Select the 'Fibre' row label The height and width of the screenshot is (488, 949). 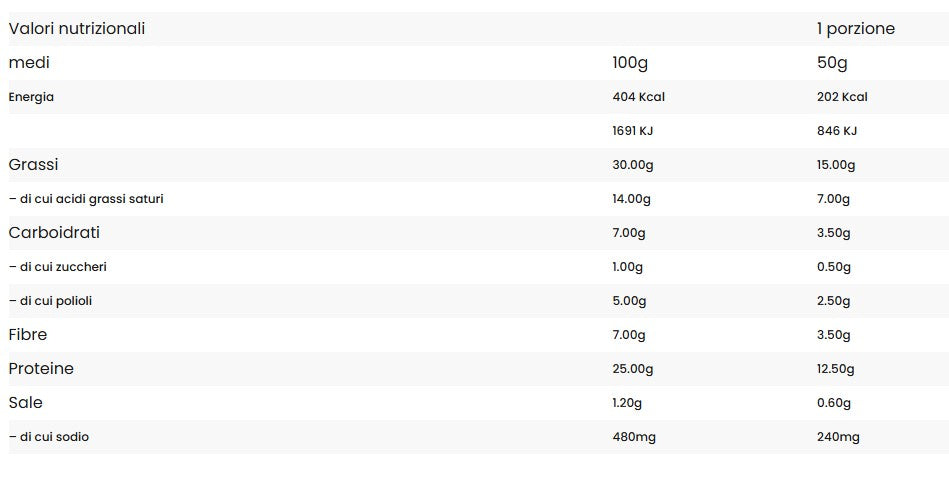tap(28, 335)
